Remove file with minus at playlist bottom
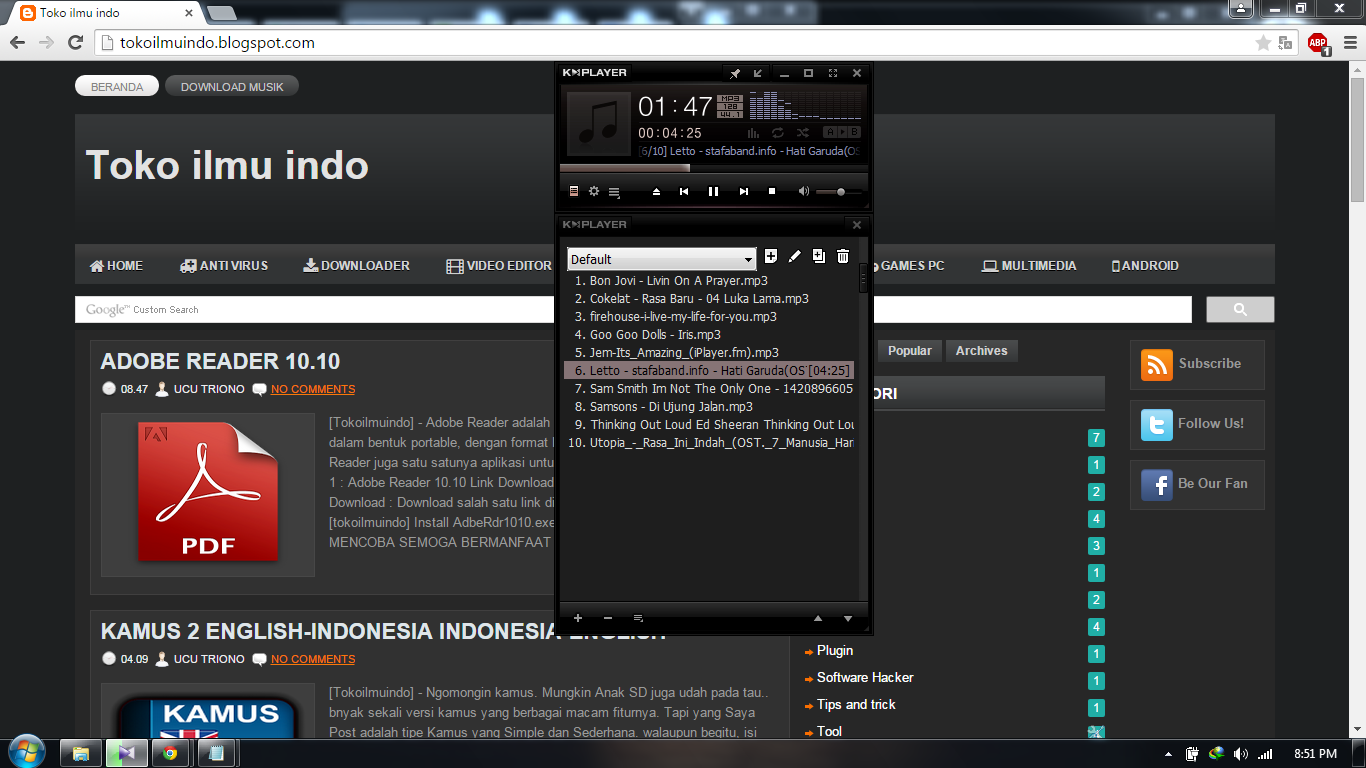 click(608, 618)
